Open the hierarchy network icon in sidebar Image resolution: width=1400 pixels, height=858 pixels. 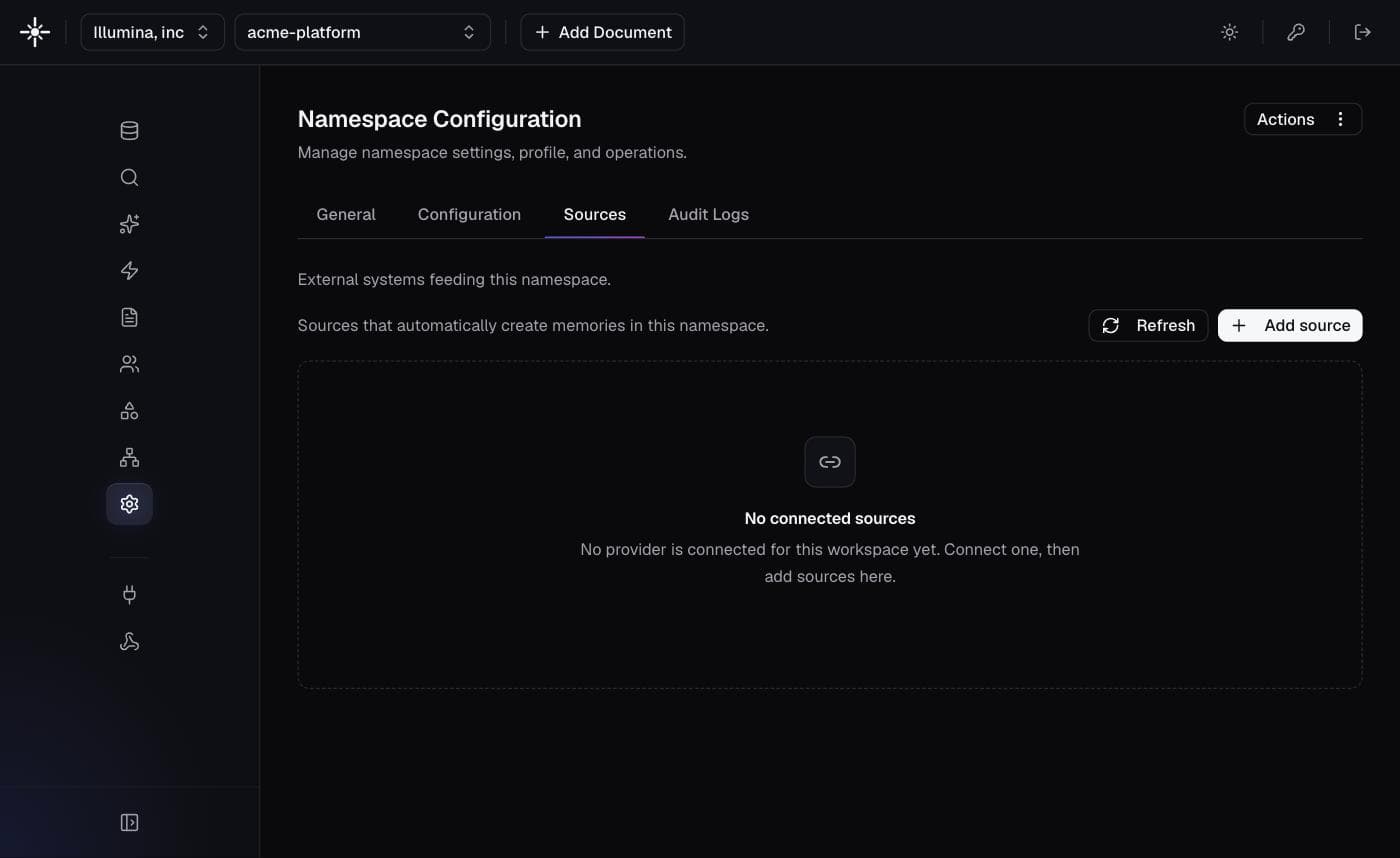pos(129,457)
